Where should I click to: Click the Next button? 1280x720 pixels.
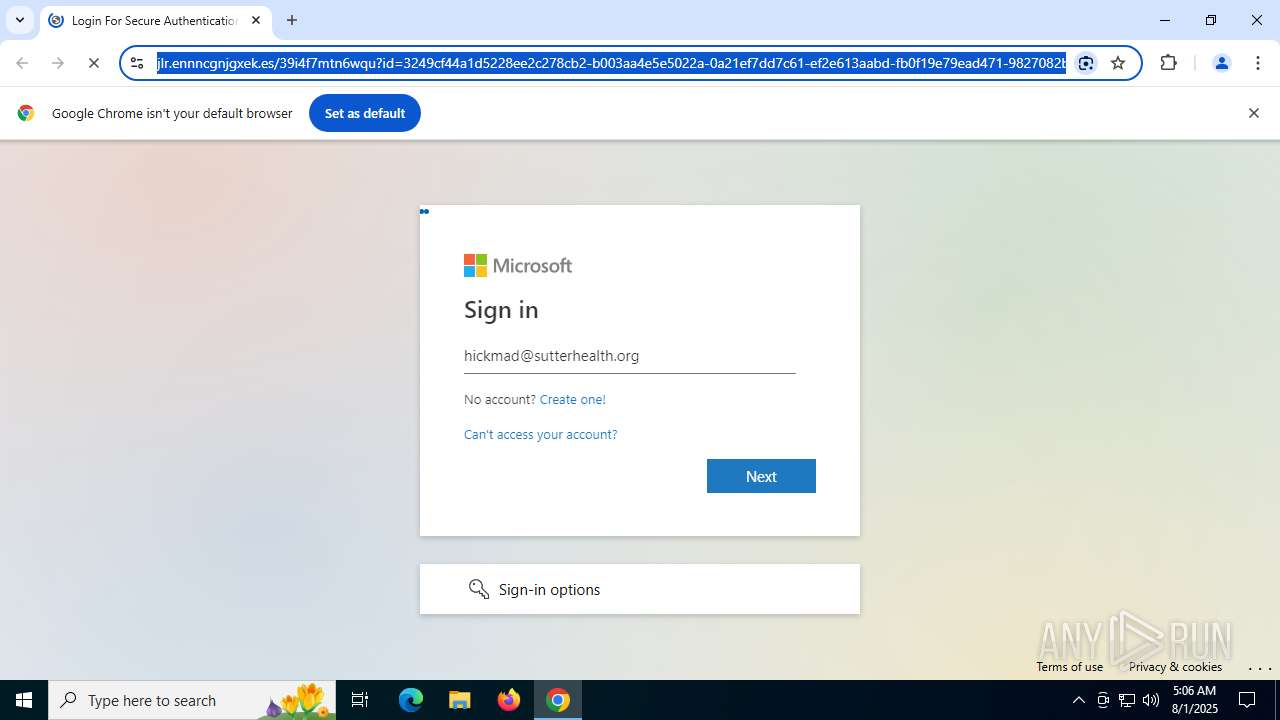pos(761,476)
